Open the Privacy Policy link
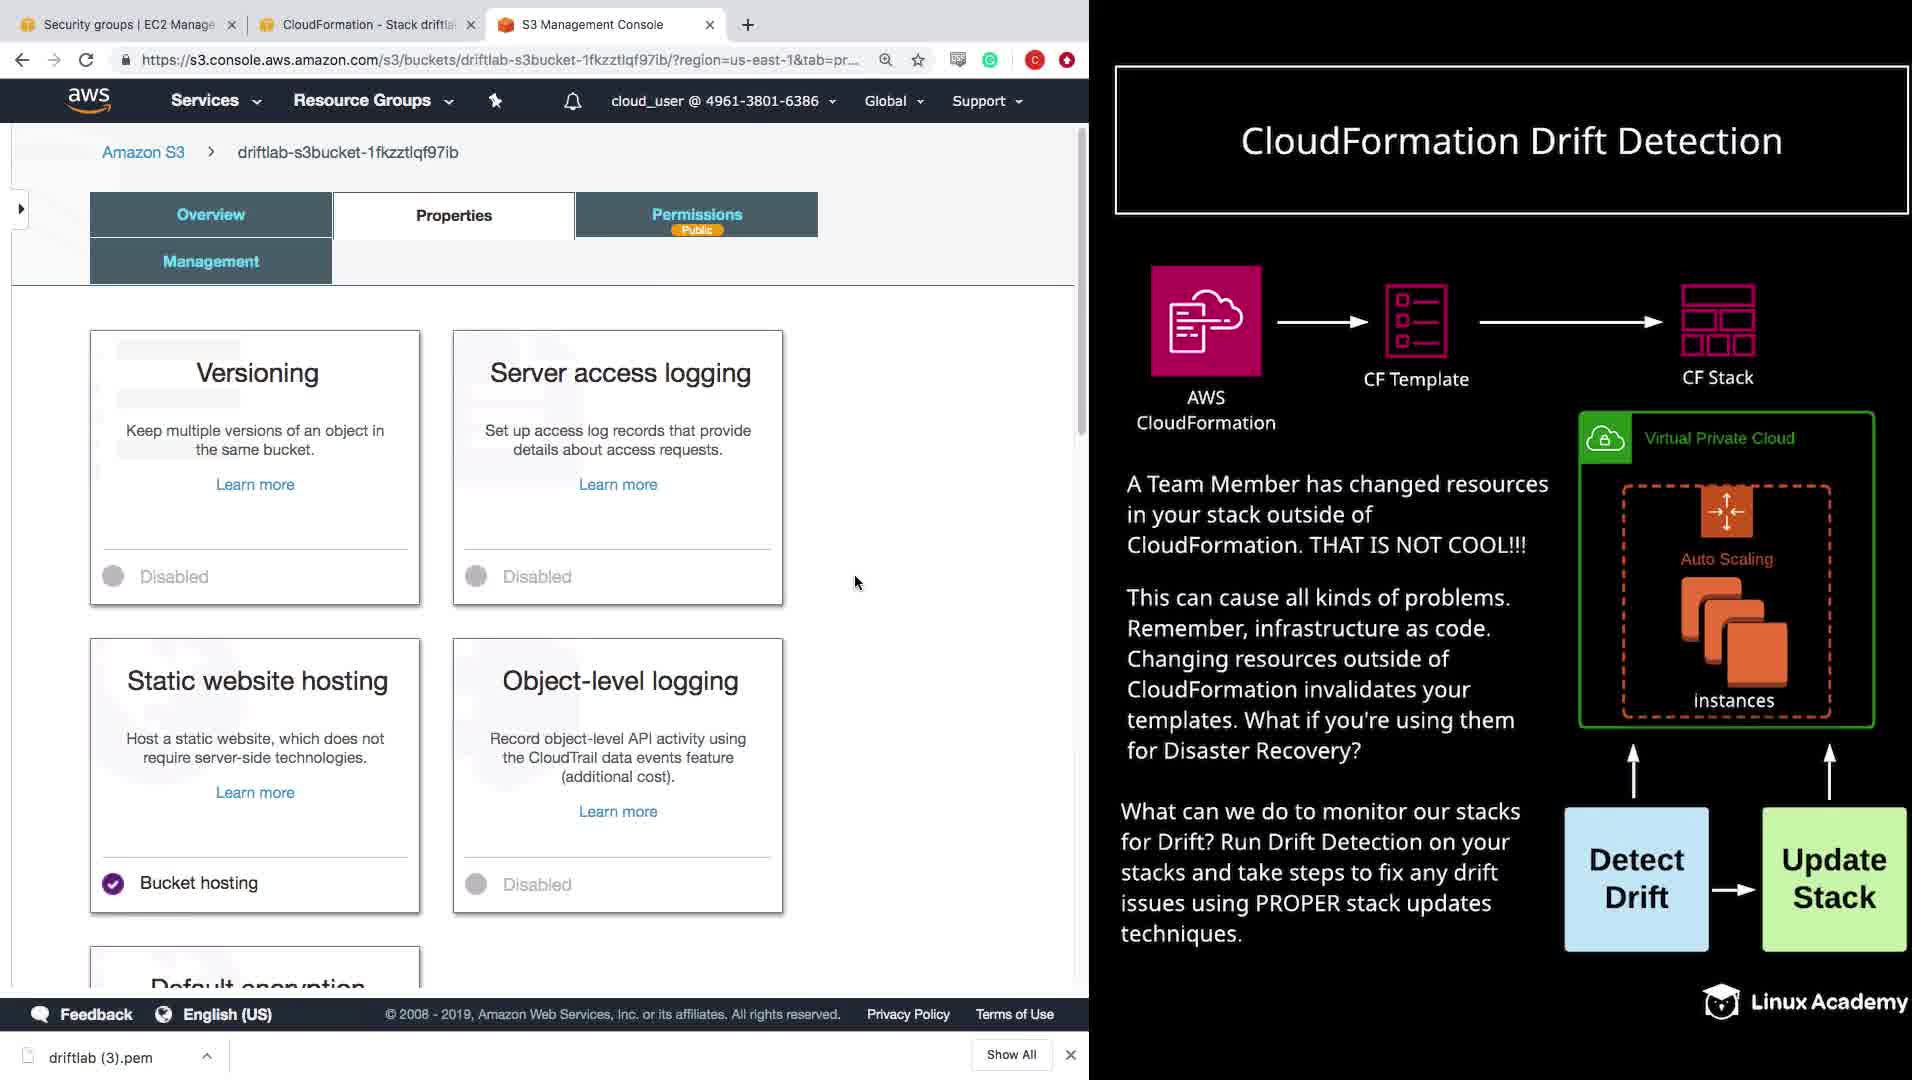Image resolution: width=1912 pixels, height=1080 pixels. point(908,1014)
